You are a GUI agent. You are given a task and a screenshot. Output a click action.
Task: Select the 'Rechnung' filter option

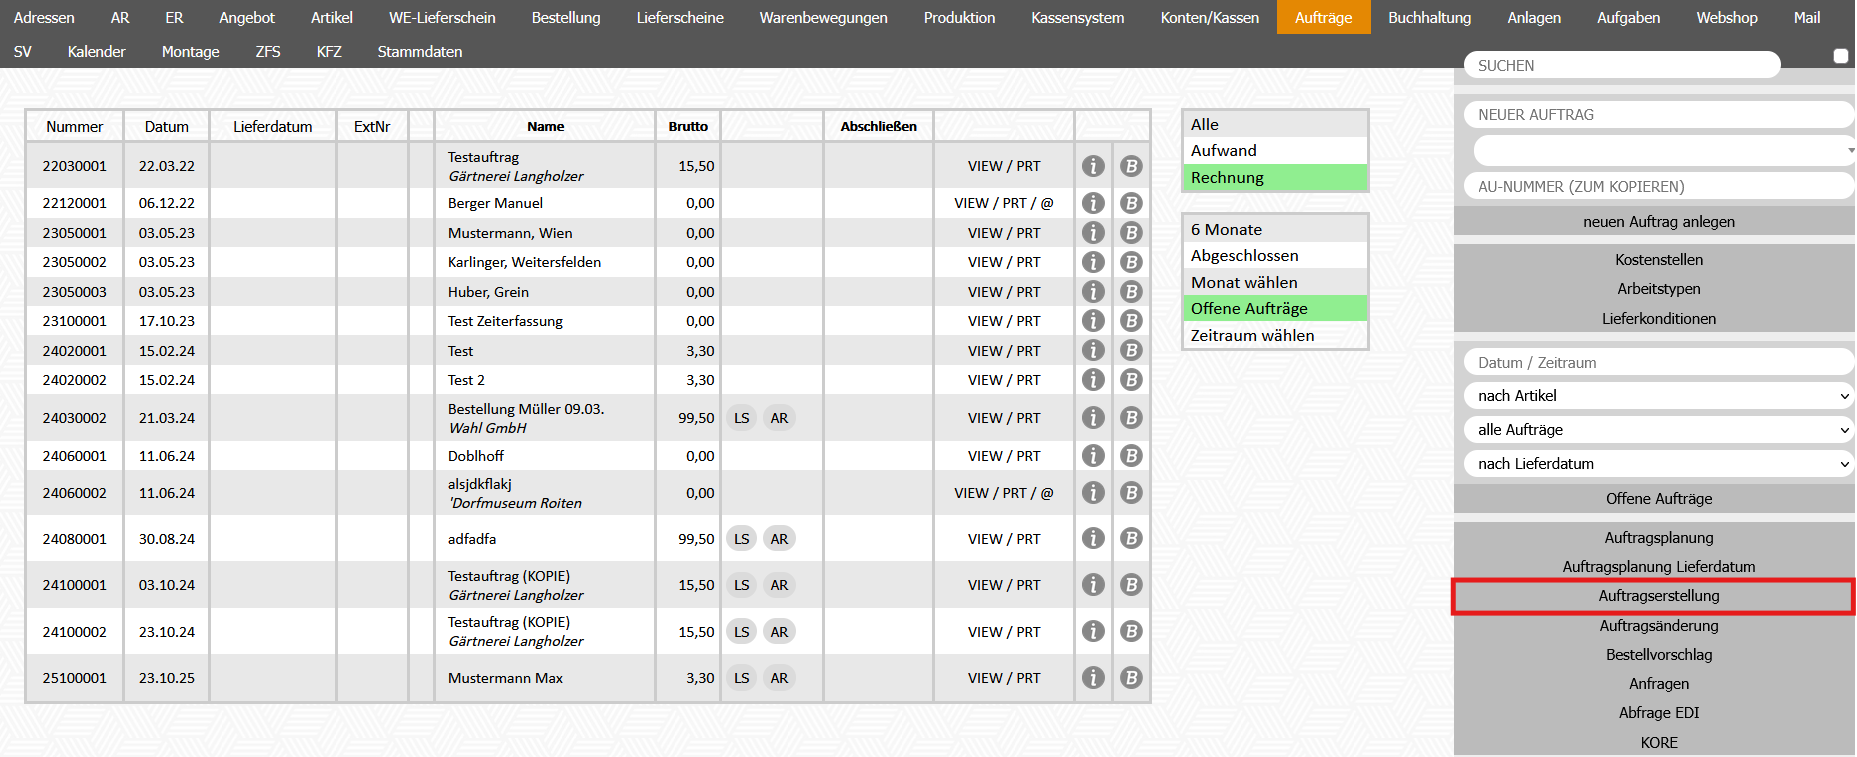coord(1274,178)
